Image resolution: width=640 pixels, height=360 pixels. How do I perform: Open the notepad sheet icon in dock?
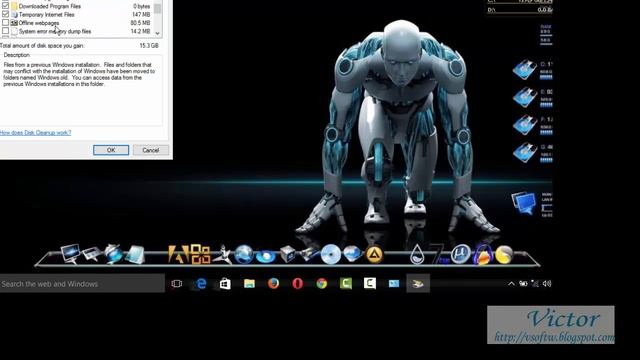pyautogui.click(x=135, y=254)
